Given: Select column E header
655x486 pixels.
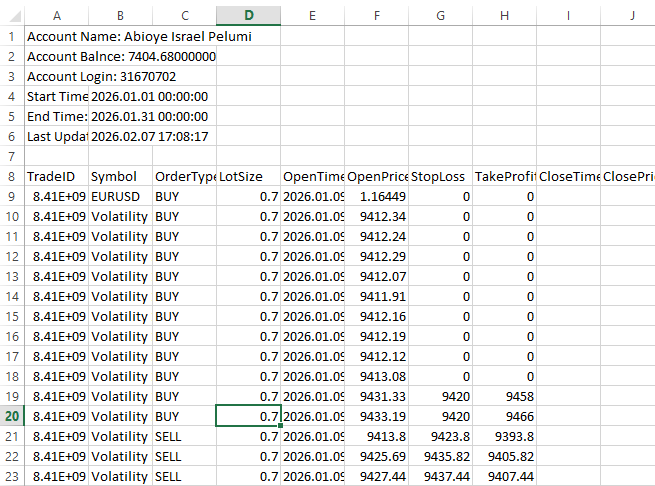Looking at the screenshot, I should click(312, 16).
